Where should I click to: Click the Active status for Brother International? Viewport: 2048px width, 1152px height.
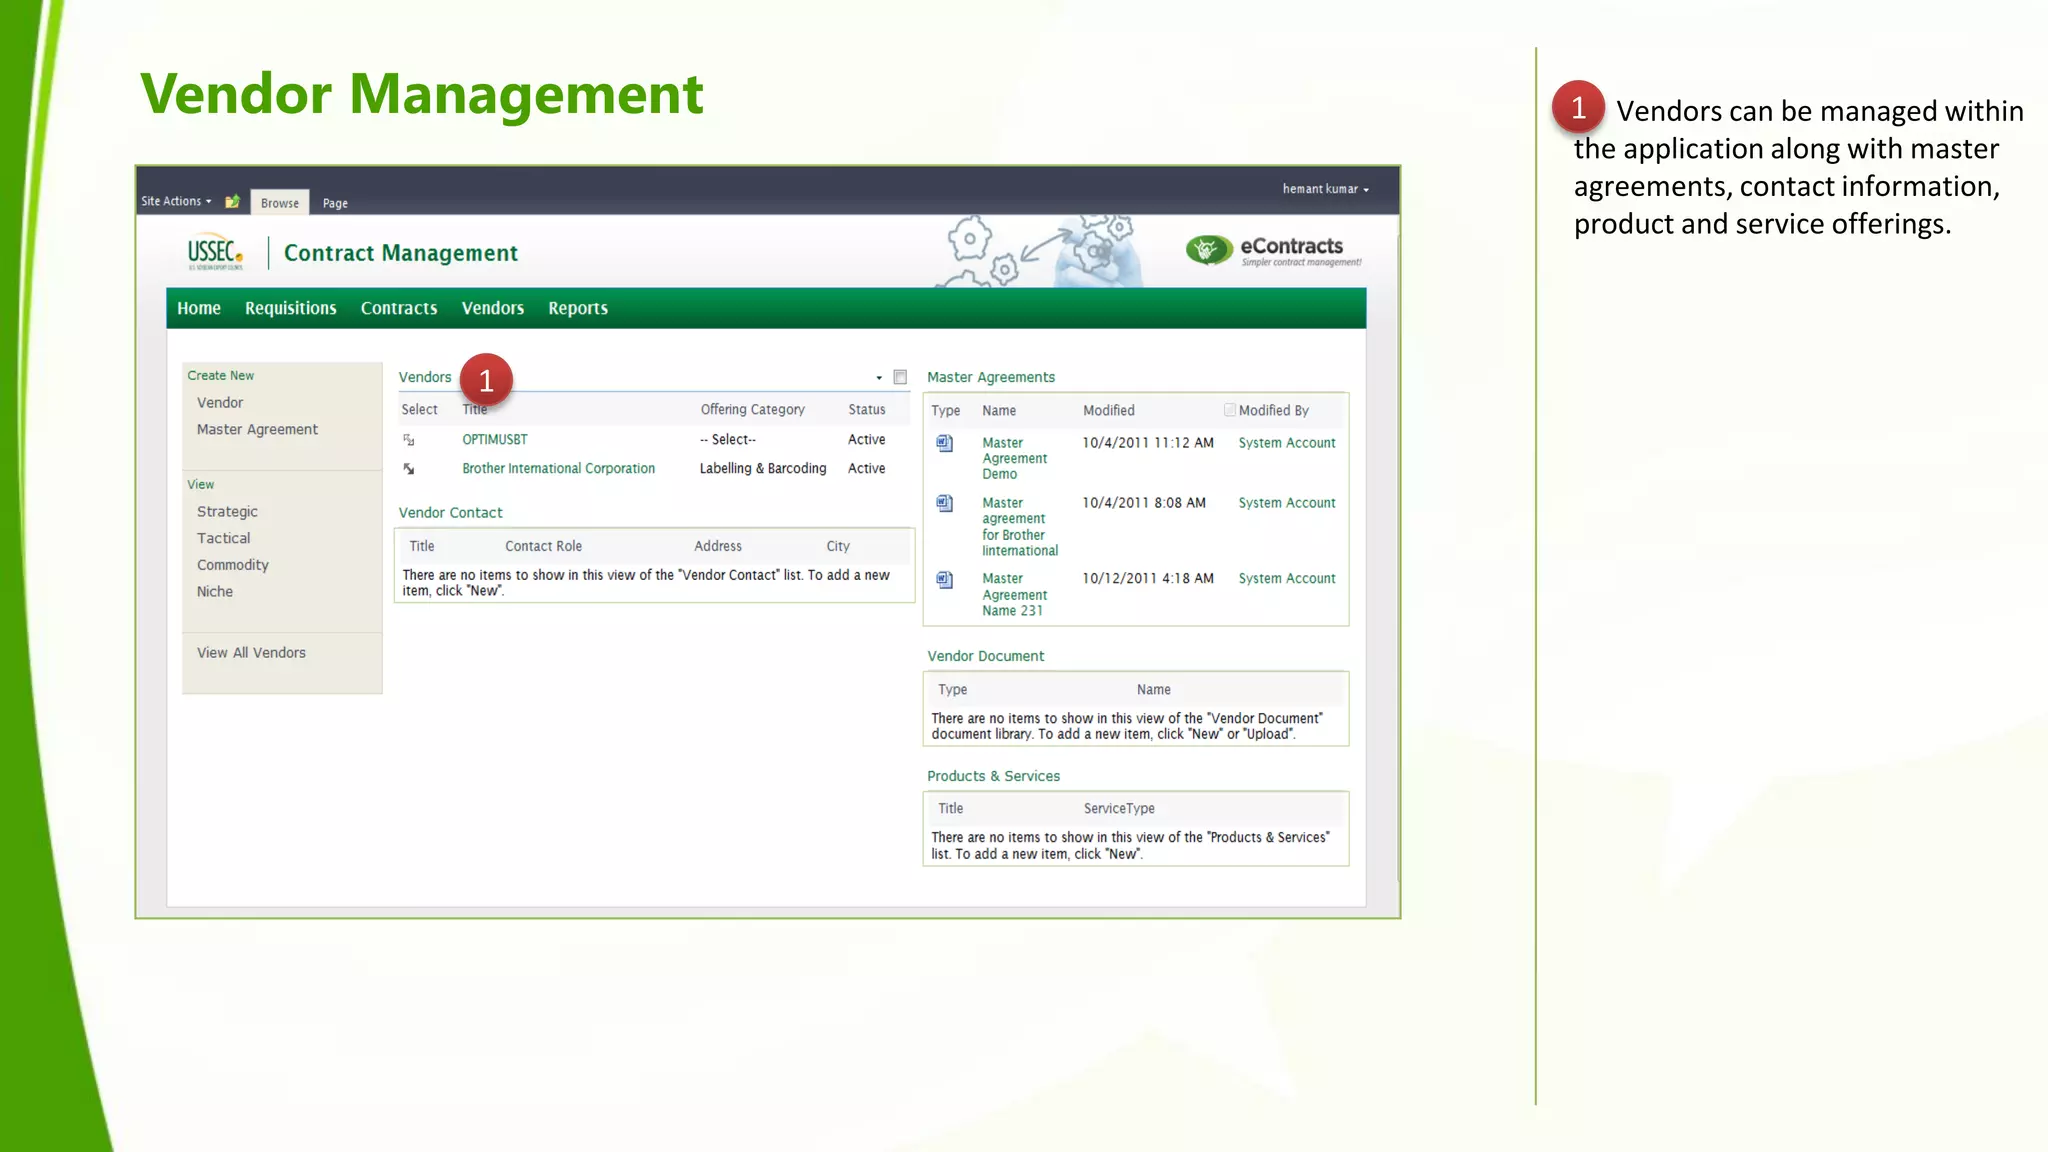pos(866,469)
